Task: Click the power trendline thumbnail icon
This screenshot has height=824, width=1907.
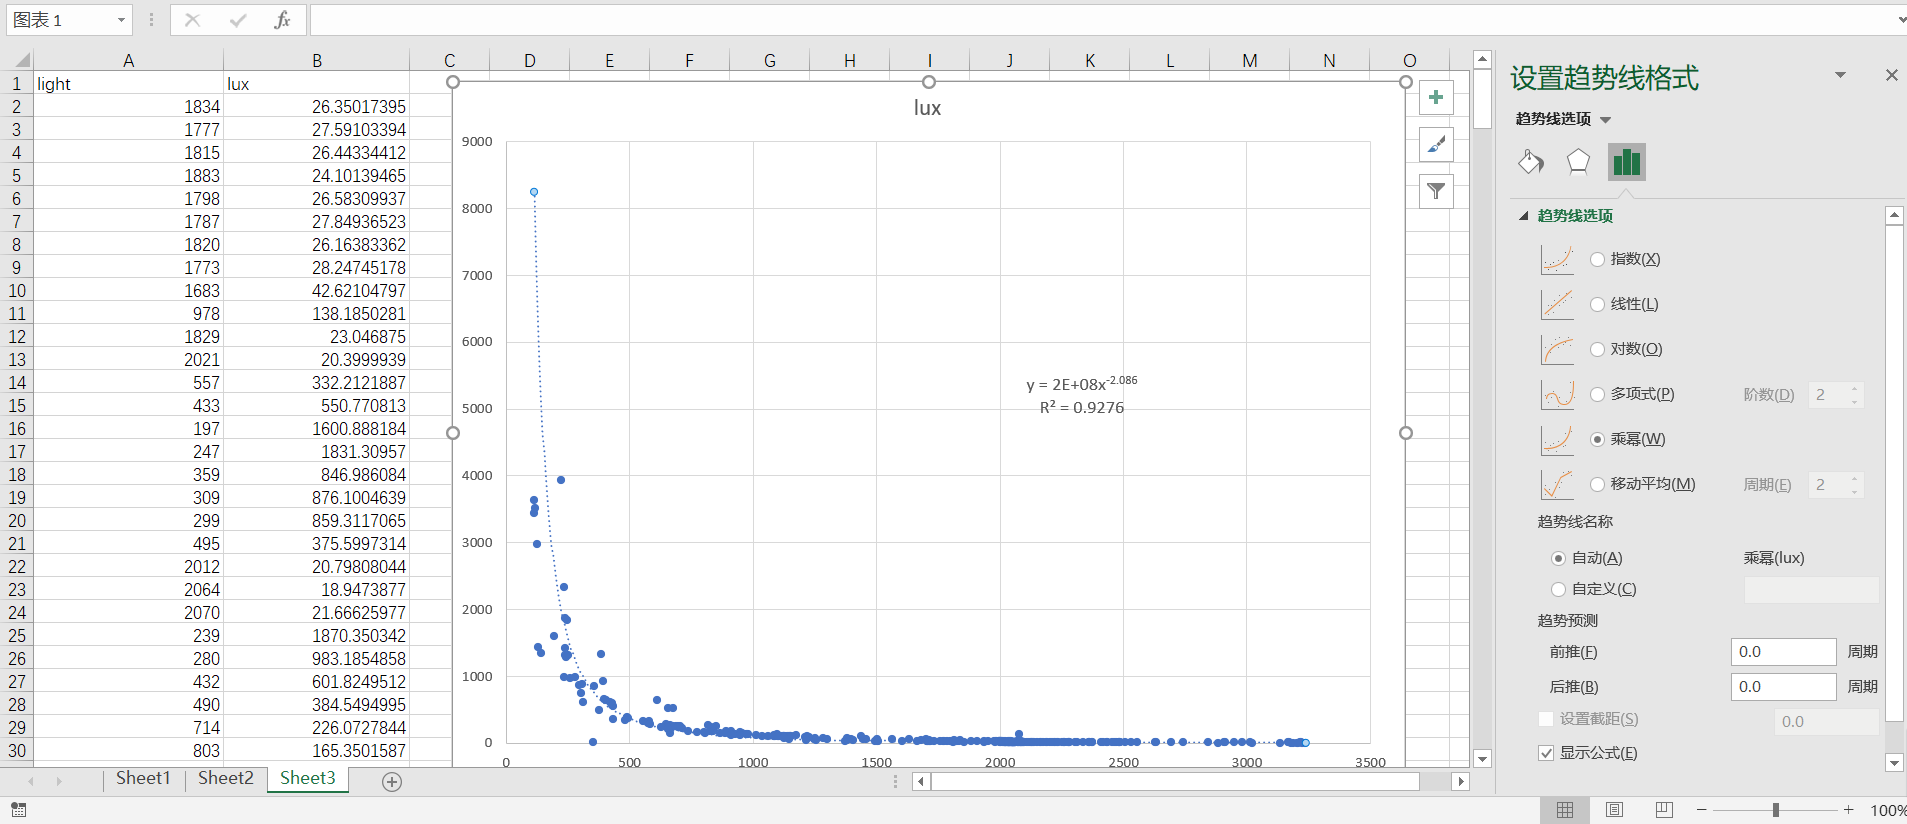Action: tap(1557, 439)
